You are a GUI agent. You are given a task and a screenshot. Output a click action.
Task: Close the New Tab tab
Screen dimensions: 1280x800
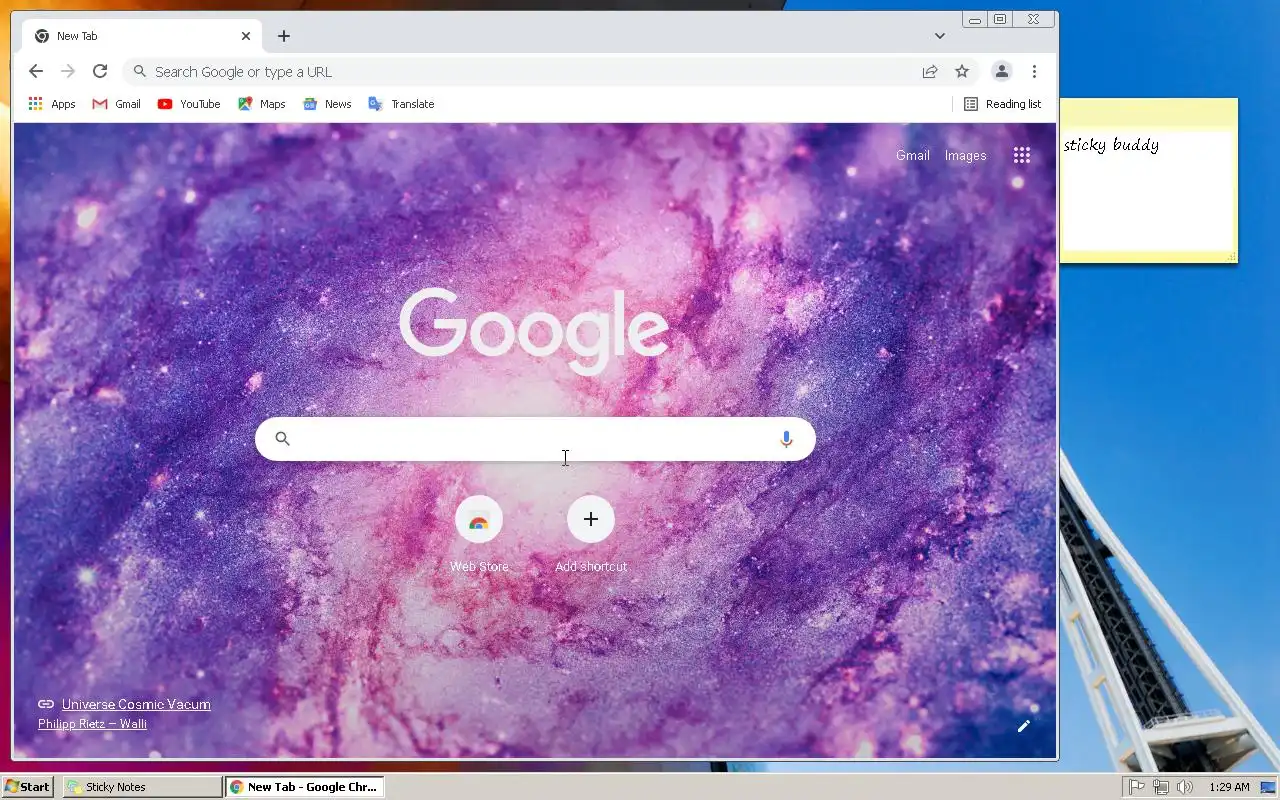pyautogui.click(x=246, y=36)
